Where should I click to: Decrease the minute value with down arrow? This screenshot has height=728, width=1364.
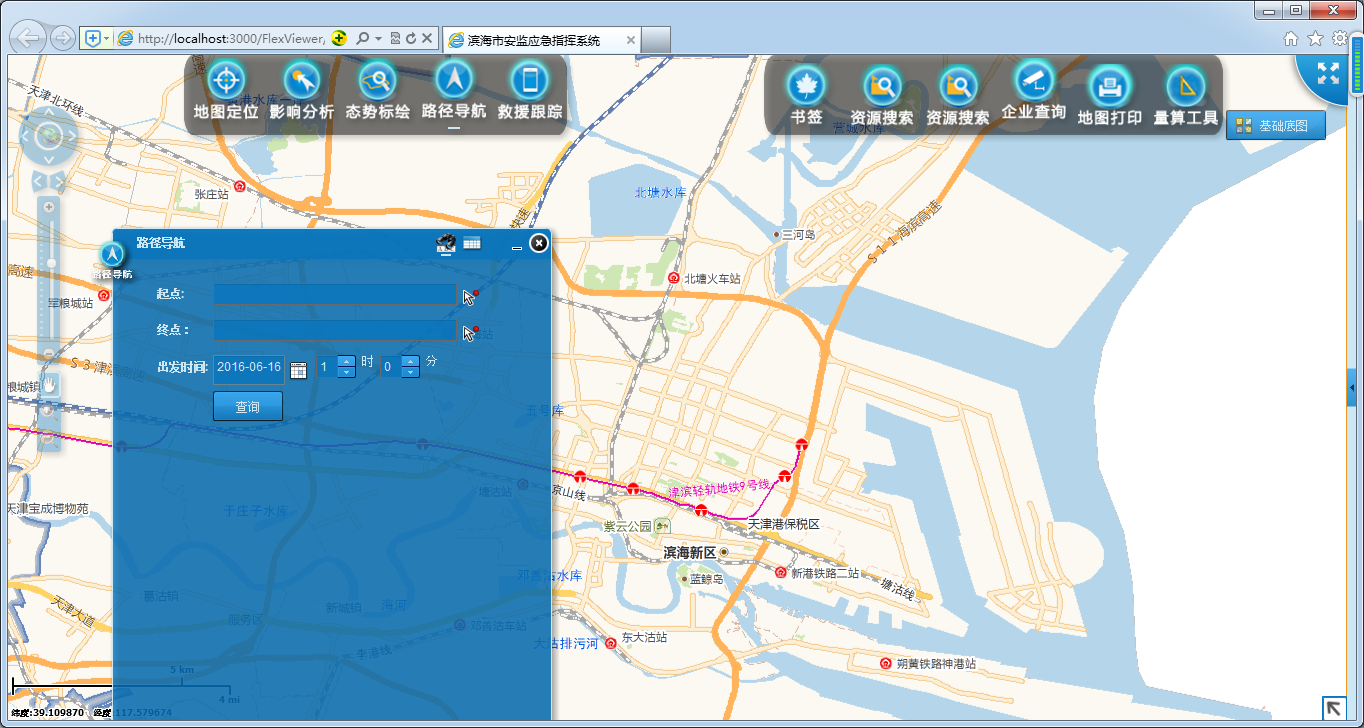[410, 372]
